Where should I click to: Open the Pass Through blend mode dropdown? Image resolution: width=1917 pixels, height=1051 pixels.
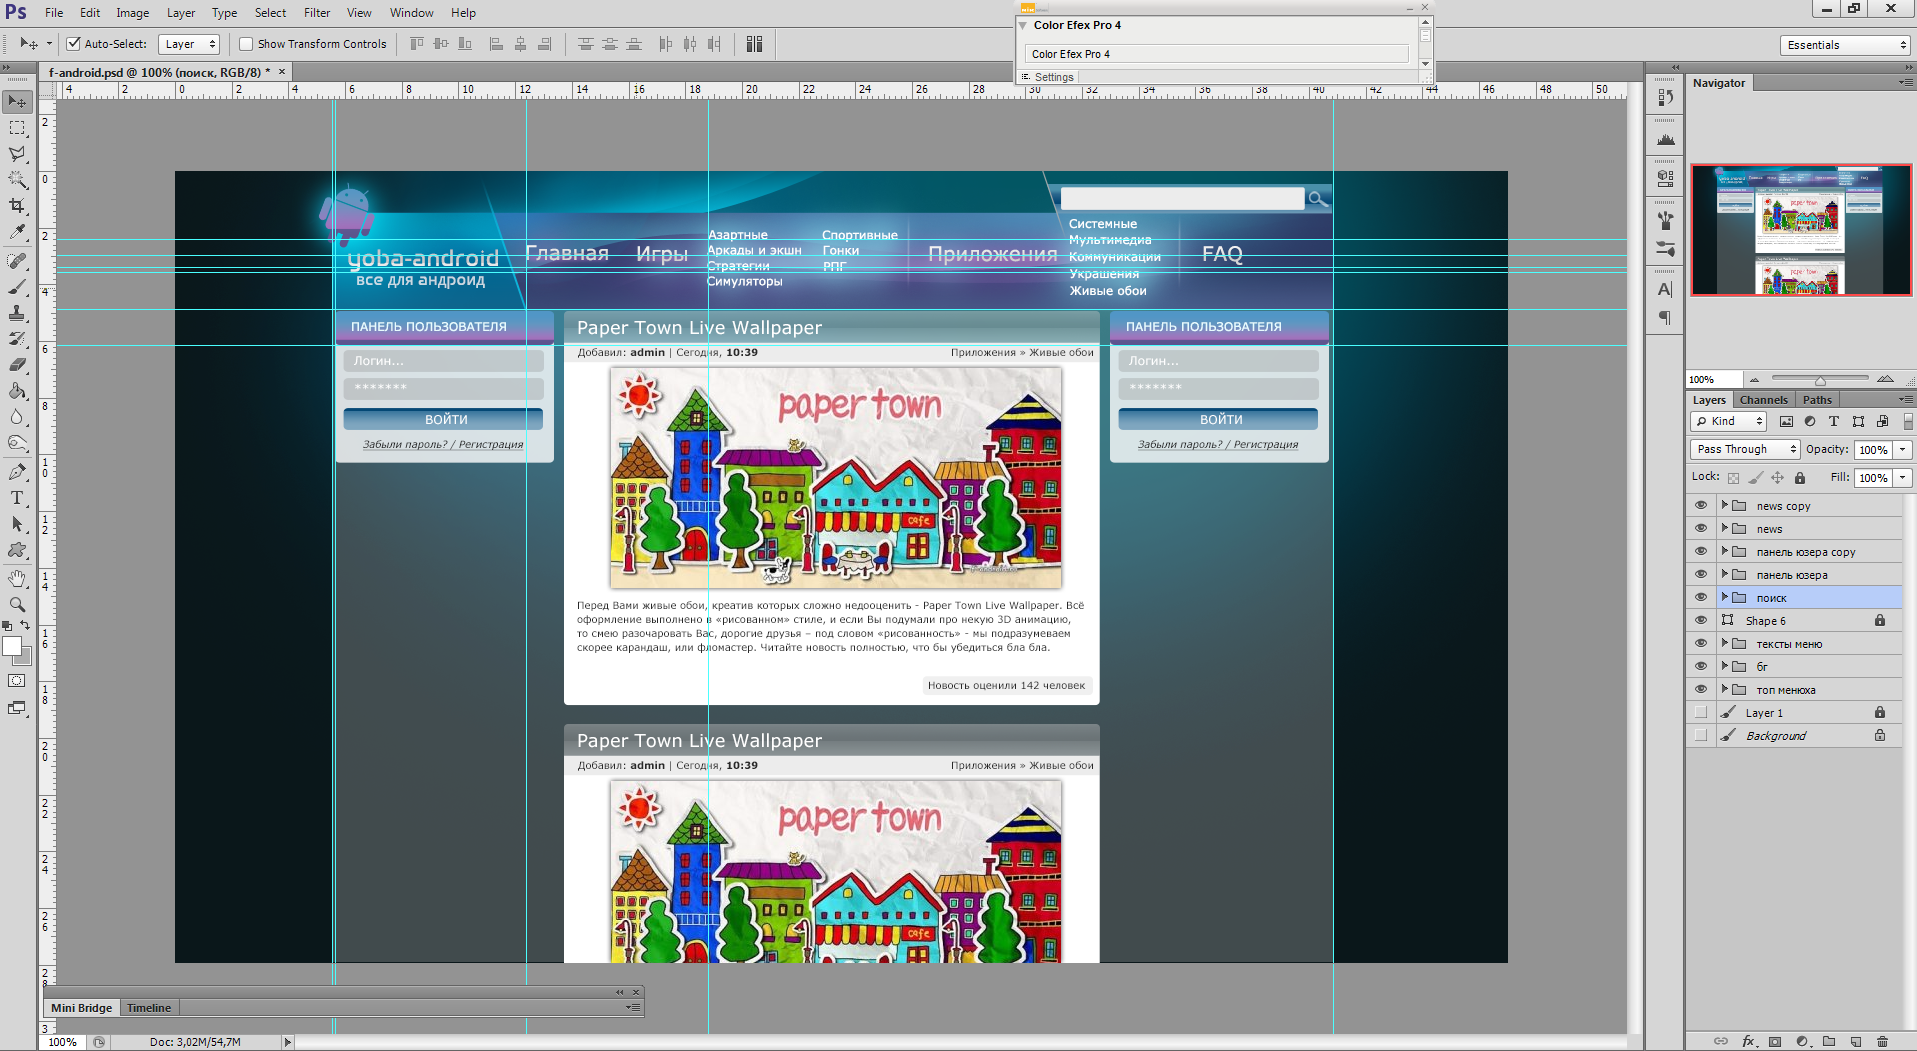(1745, 450)
